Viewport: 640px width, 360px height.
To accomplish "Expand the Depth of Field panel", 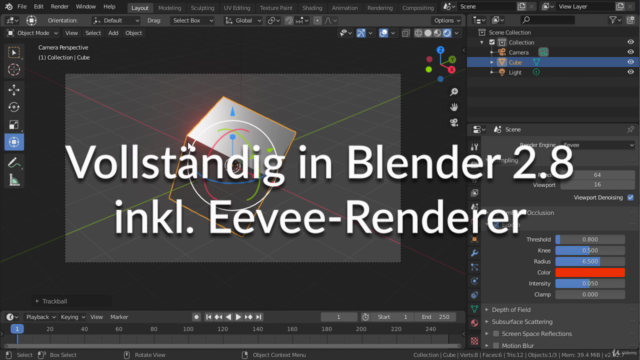I will coord(511,310).
